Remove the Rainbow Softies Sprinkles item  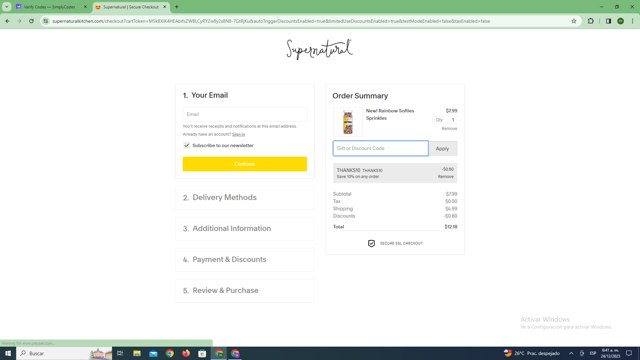(x=449, y=129)
